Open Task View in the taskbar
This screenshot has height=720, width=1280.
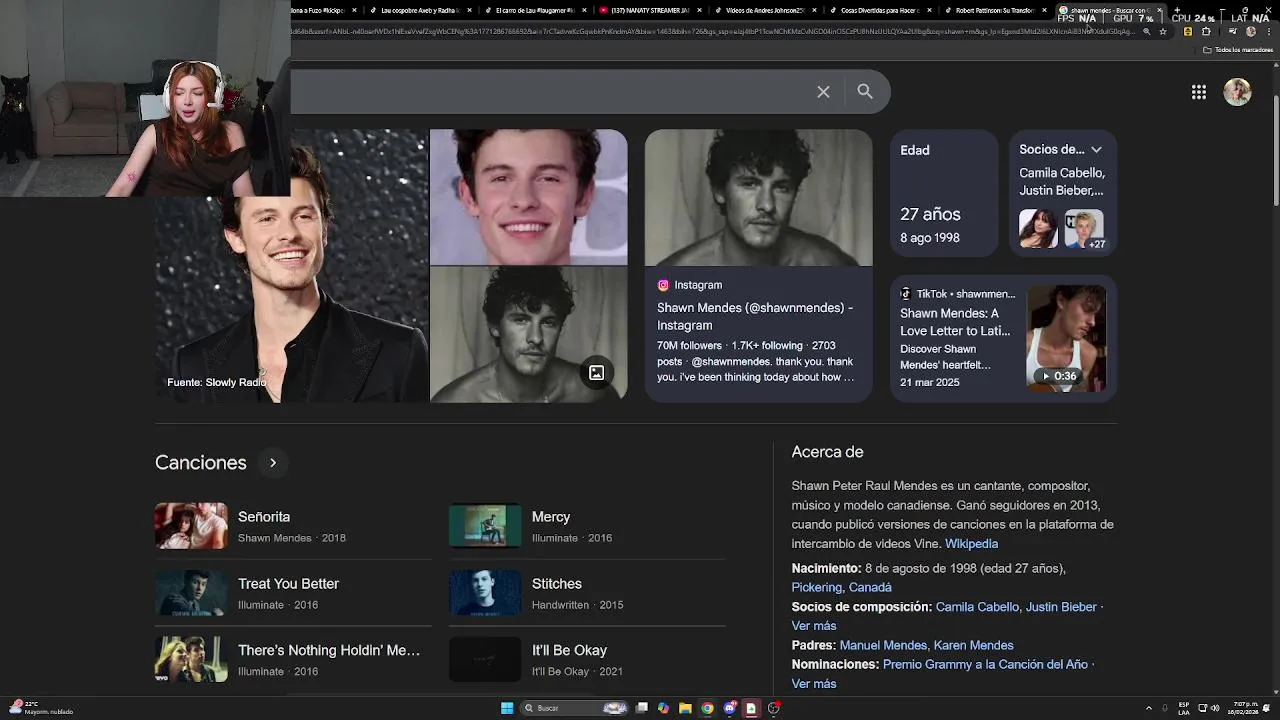tap(641, 708)
